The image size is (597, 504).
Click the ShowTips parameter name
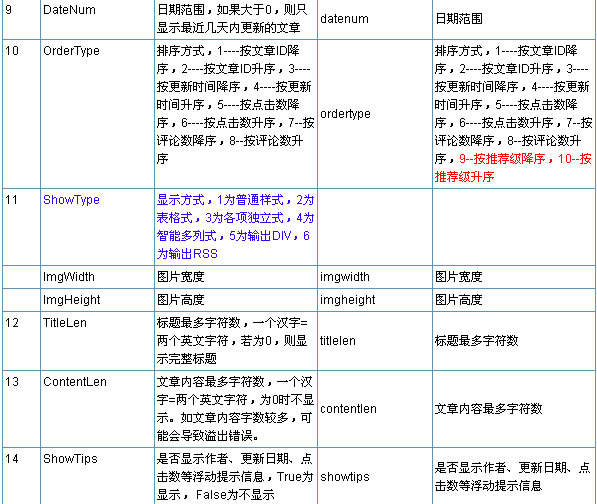coord(70,459)
